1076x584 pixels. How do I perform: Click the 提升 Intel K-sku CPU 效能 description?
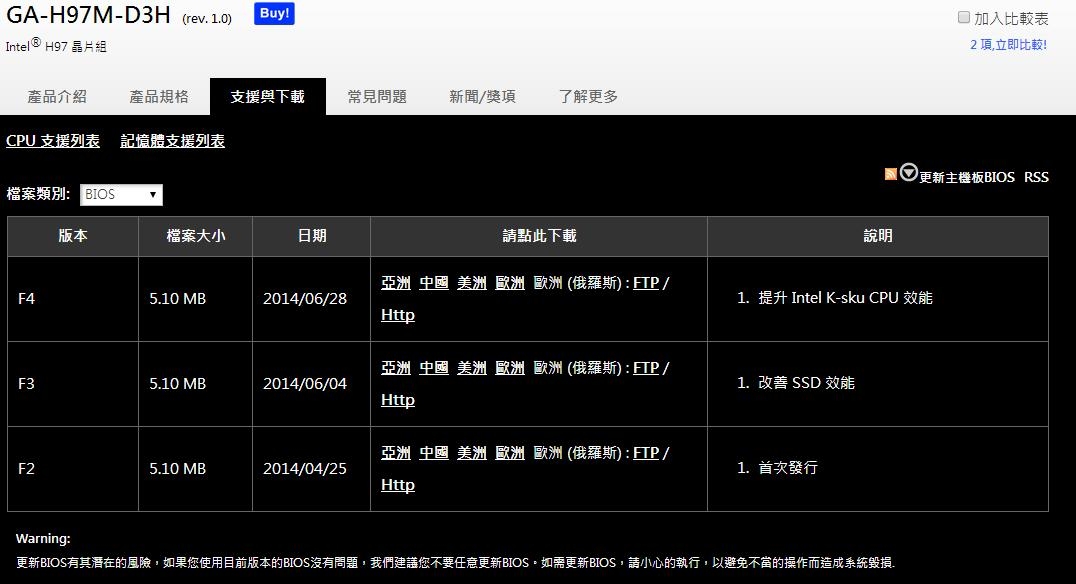point(845,298)
